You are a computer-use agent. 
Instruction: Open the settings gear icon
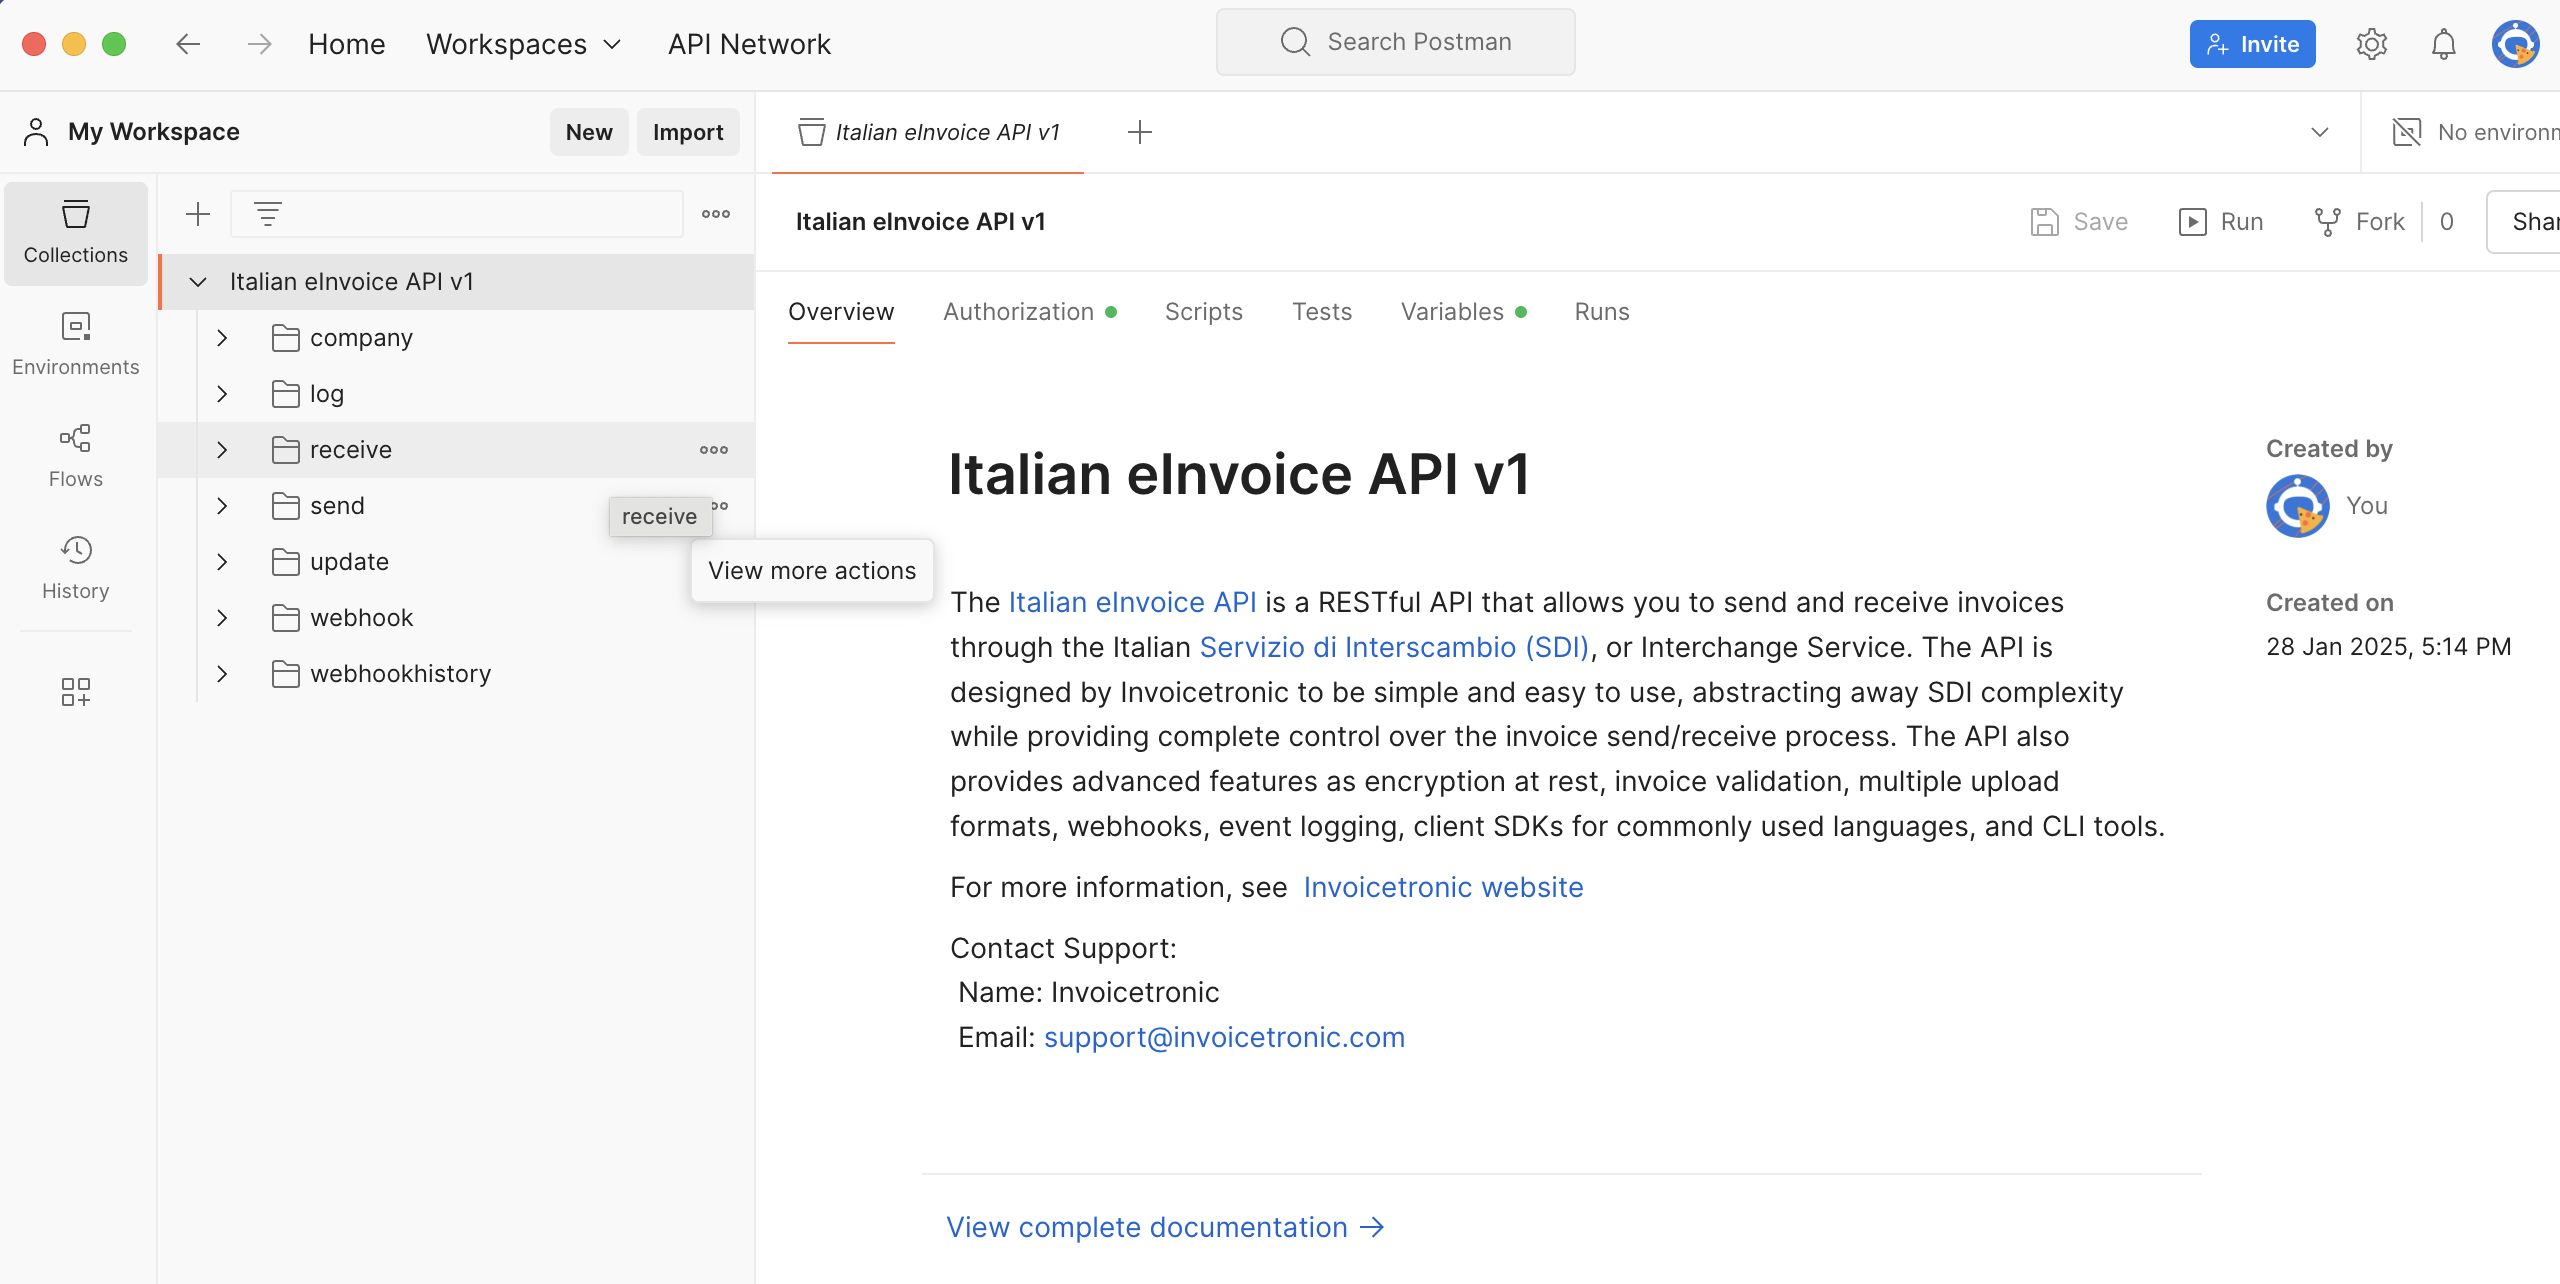coord(2371,44)
